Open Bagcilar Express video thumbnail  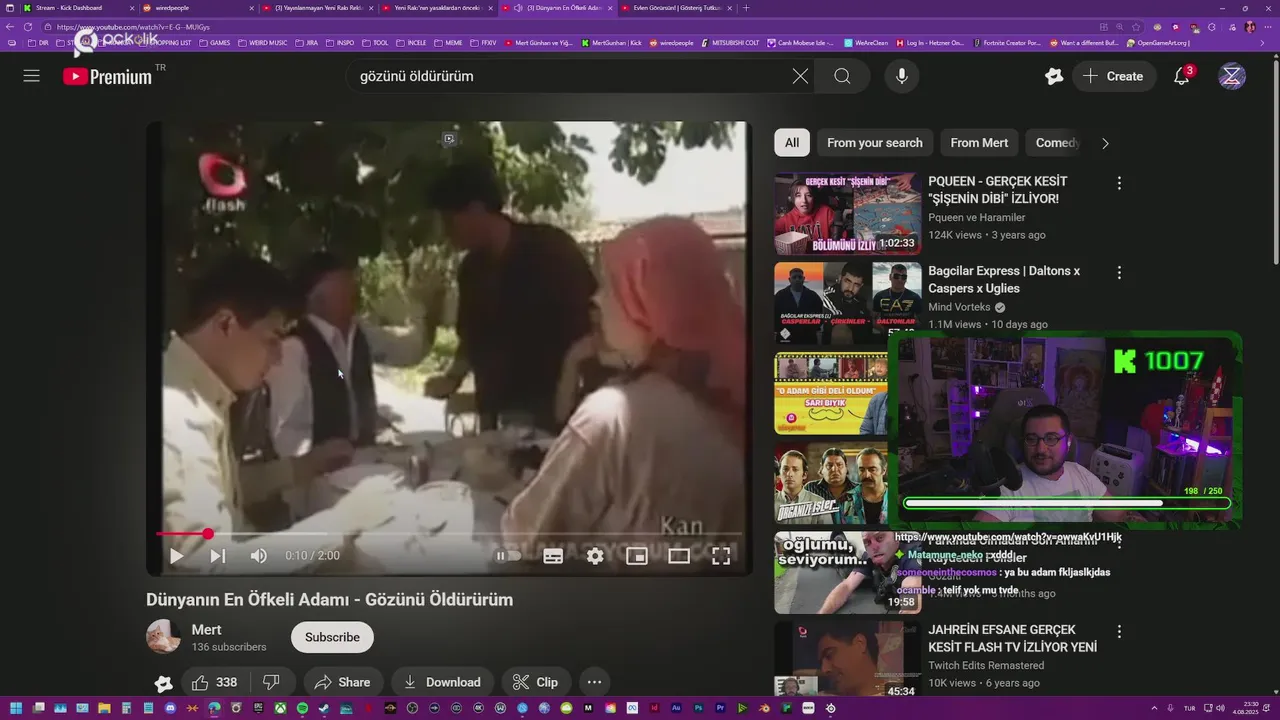point(847,303)
